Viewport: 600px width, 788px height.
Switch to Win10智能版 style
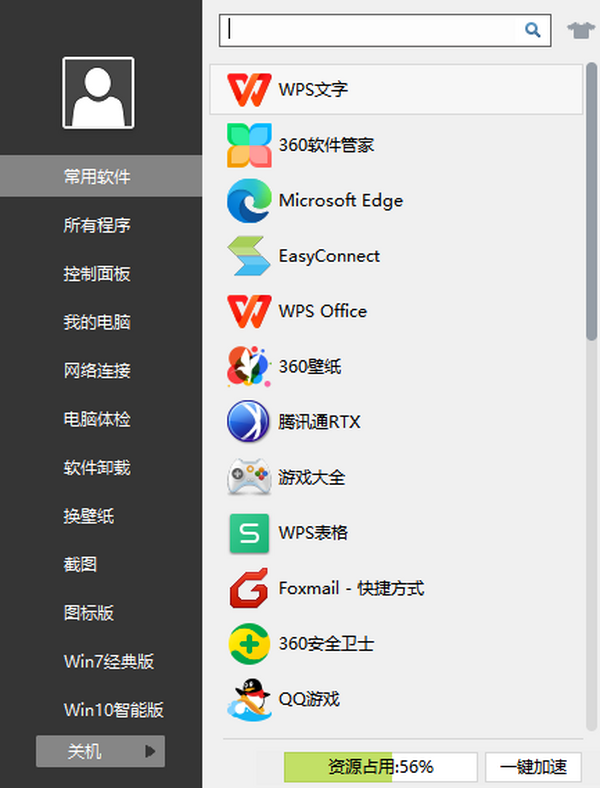tap(114, 710)
